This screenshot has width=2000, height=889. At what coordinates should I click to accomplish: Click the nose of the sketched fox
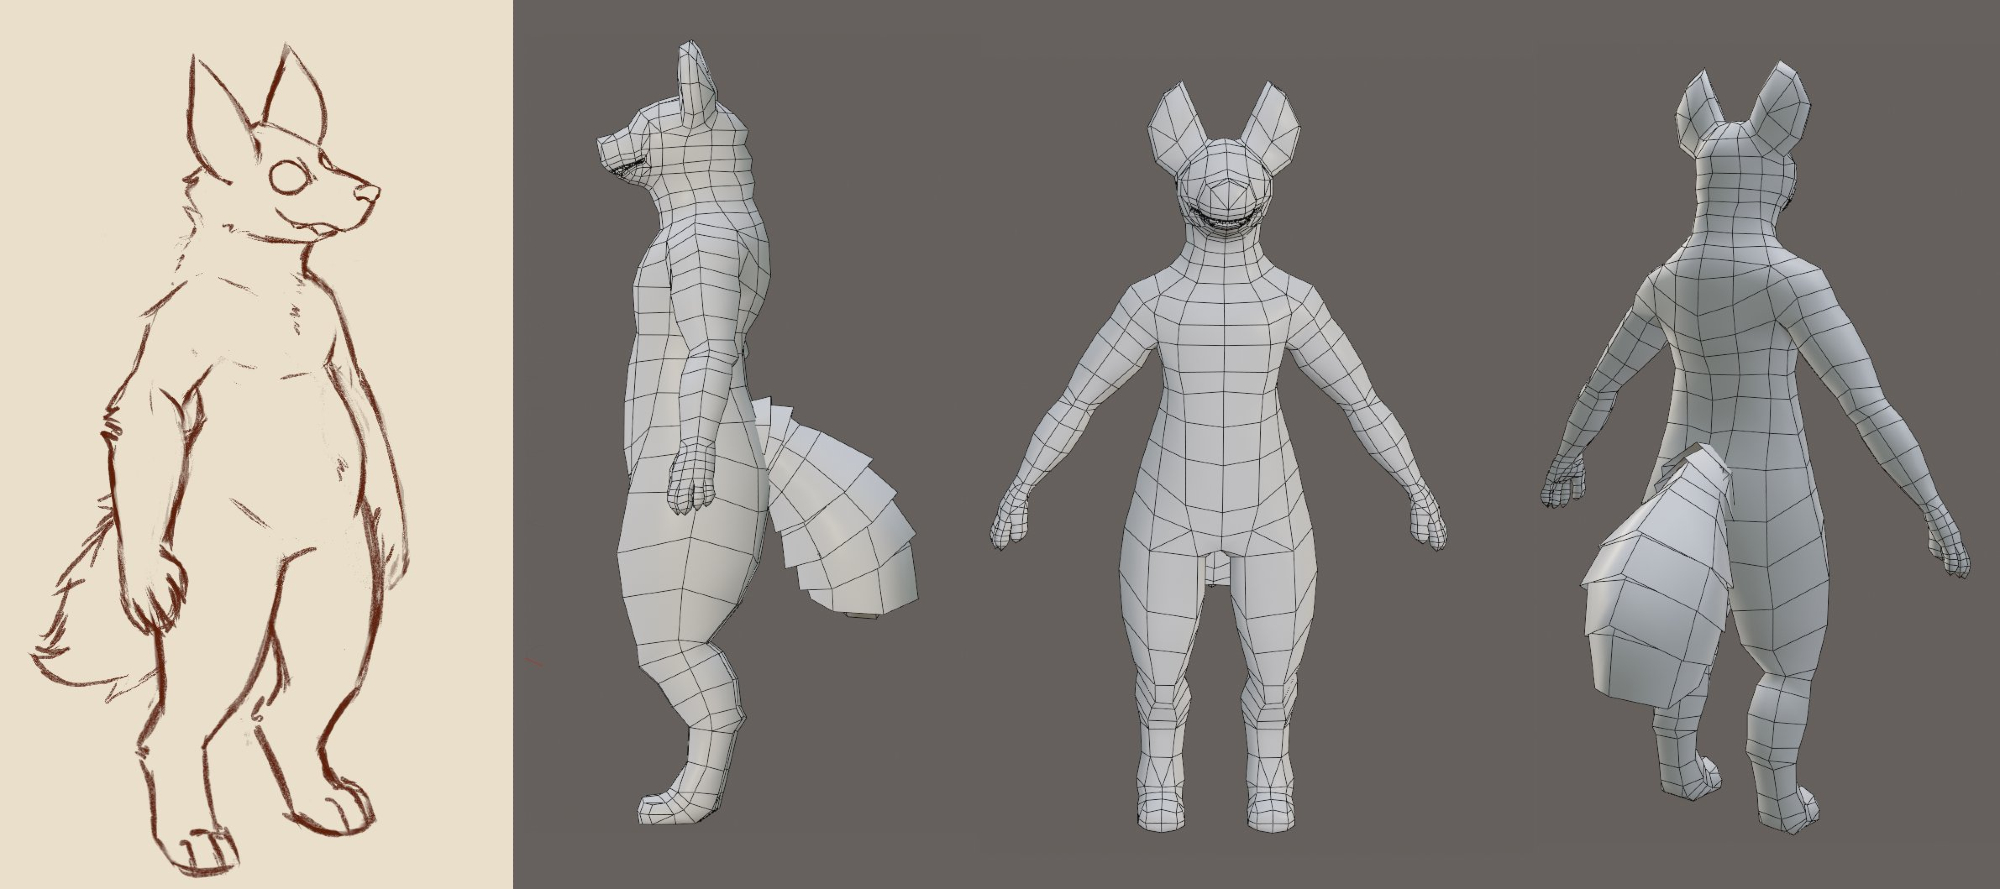click(372, 188)
